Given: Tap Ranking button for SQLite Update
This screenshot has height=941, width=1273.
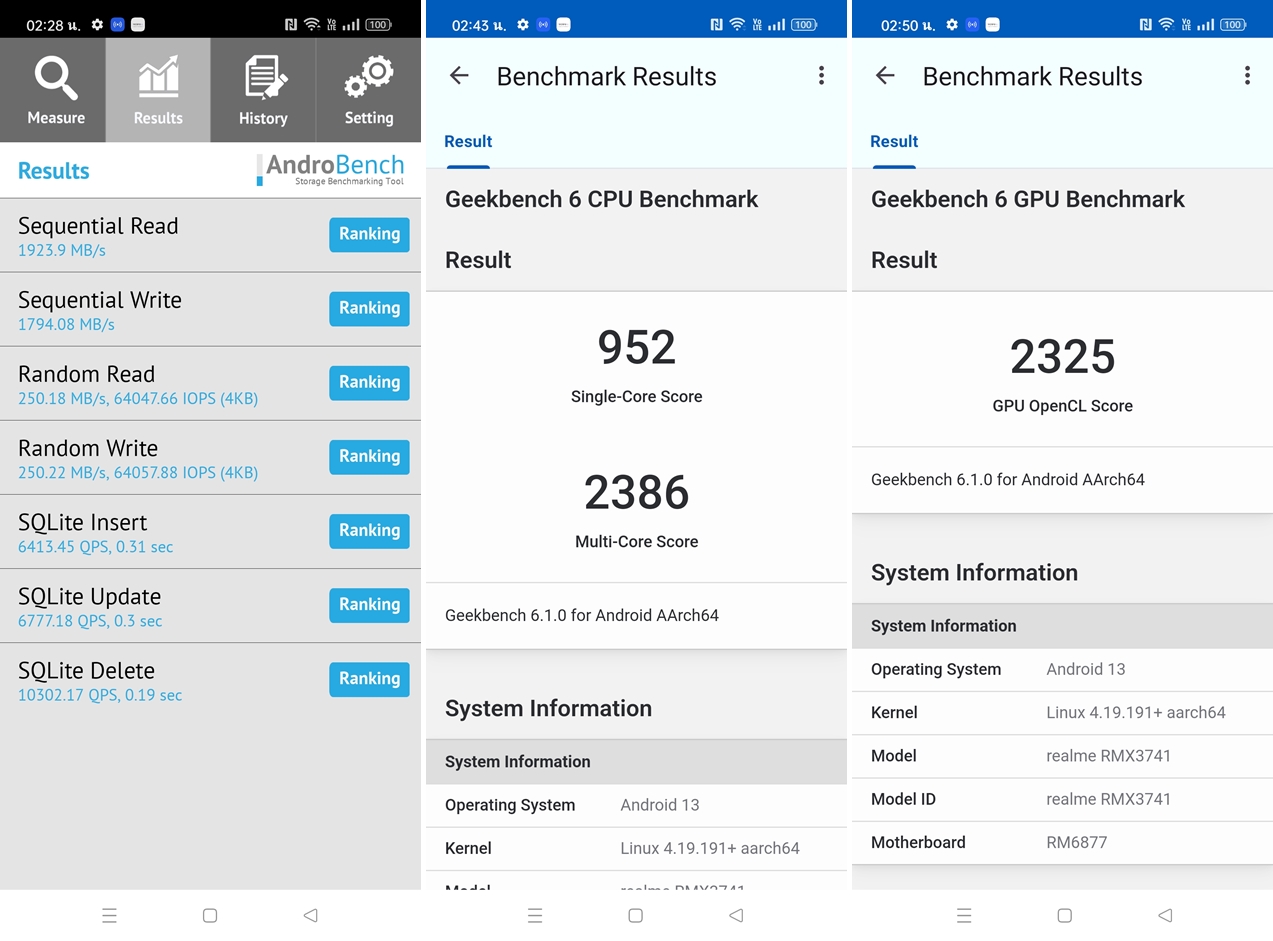Looking at the screenshot, I should (369, 604).
